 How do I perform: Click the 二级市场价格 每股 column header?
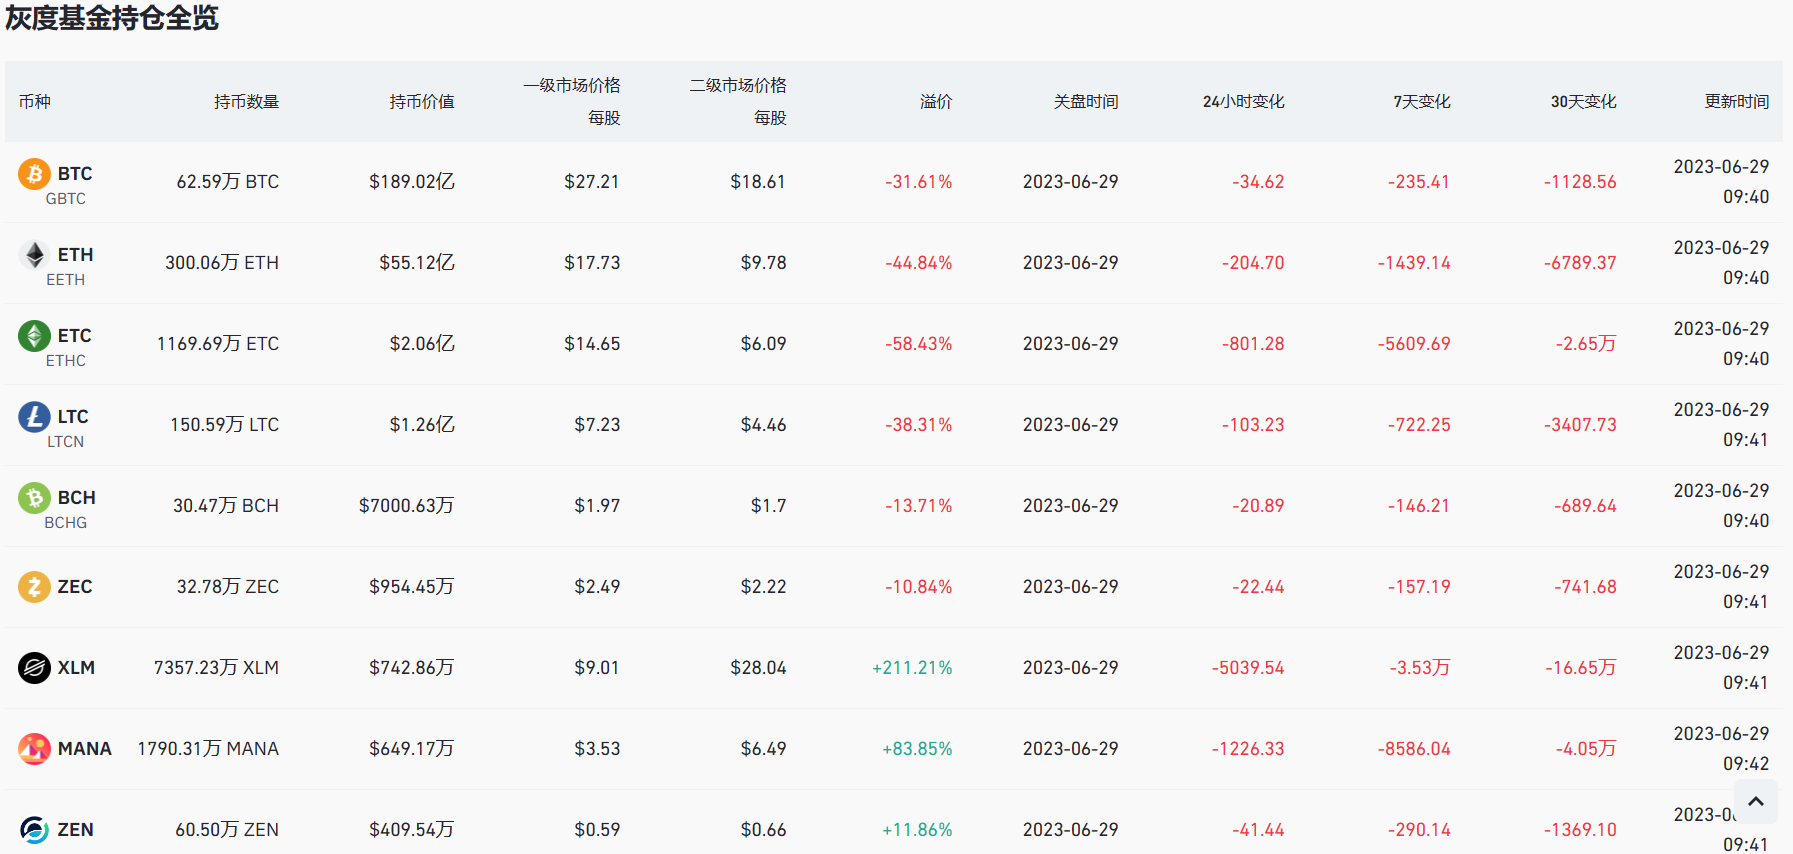[x=738, y=102]
